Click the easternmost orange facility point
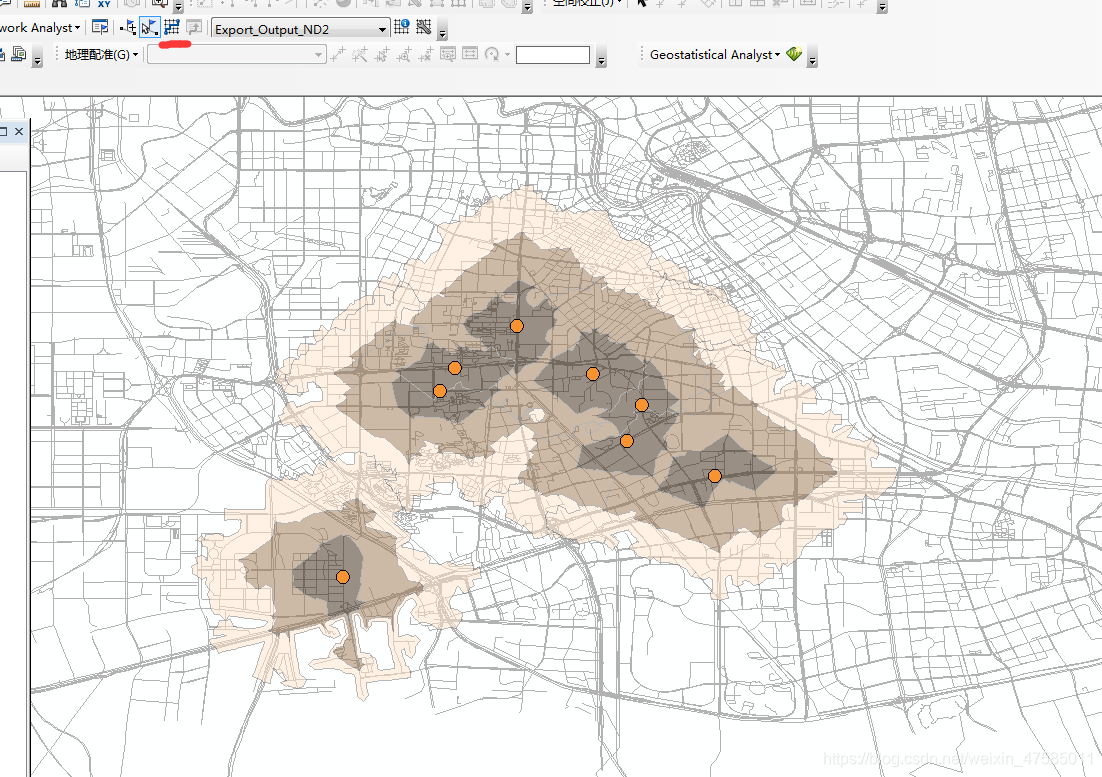The height and width of the screenshot is (777, 1102). pyautogui.click(x=715, y=476)
